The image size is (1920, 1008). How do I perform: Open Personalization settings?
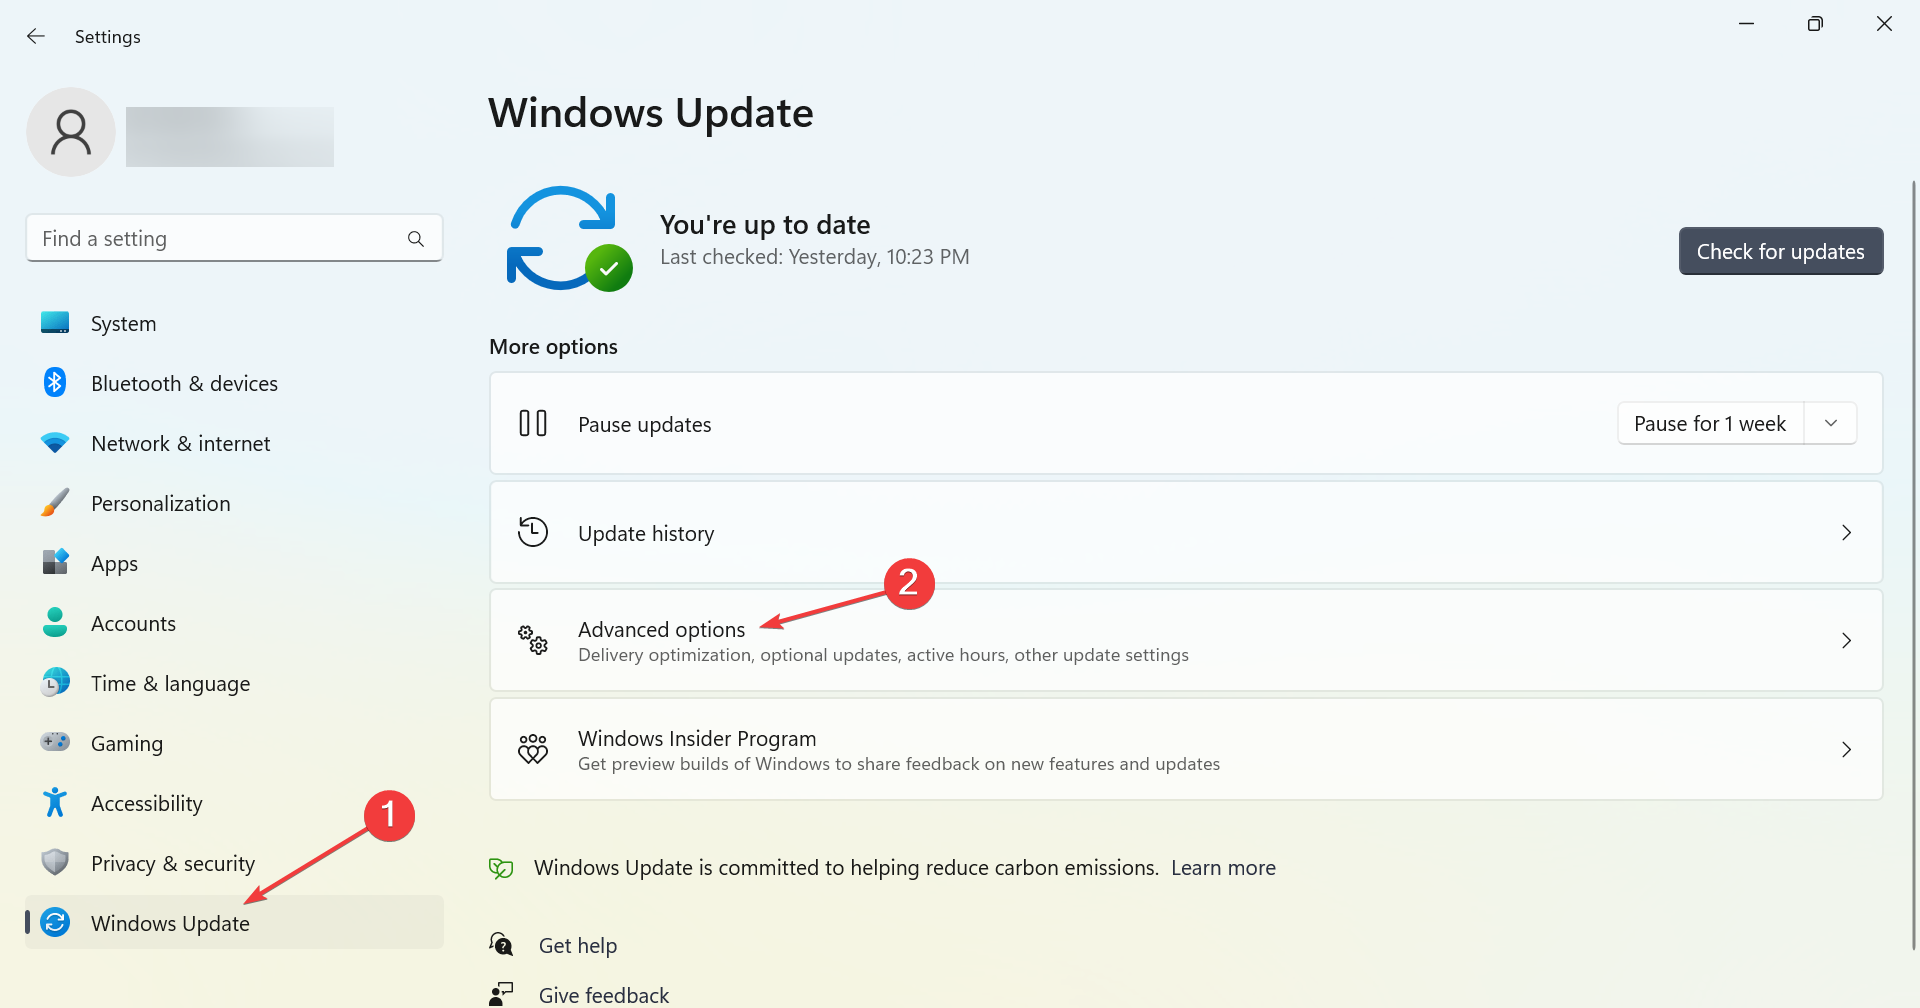point(160,502)
